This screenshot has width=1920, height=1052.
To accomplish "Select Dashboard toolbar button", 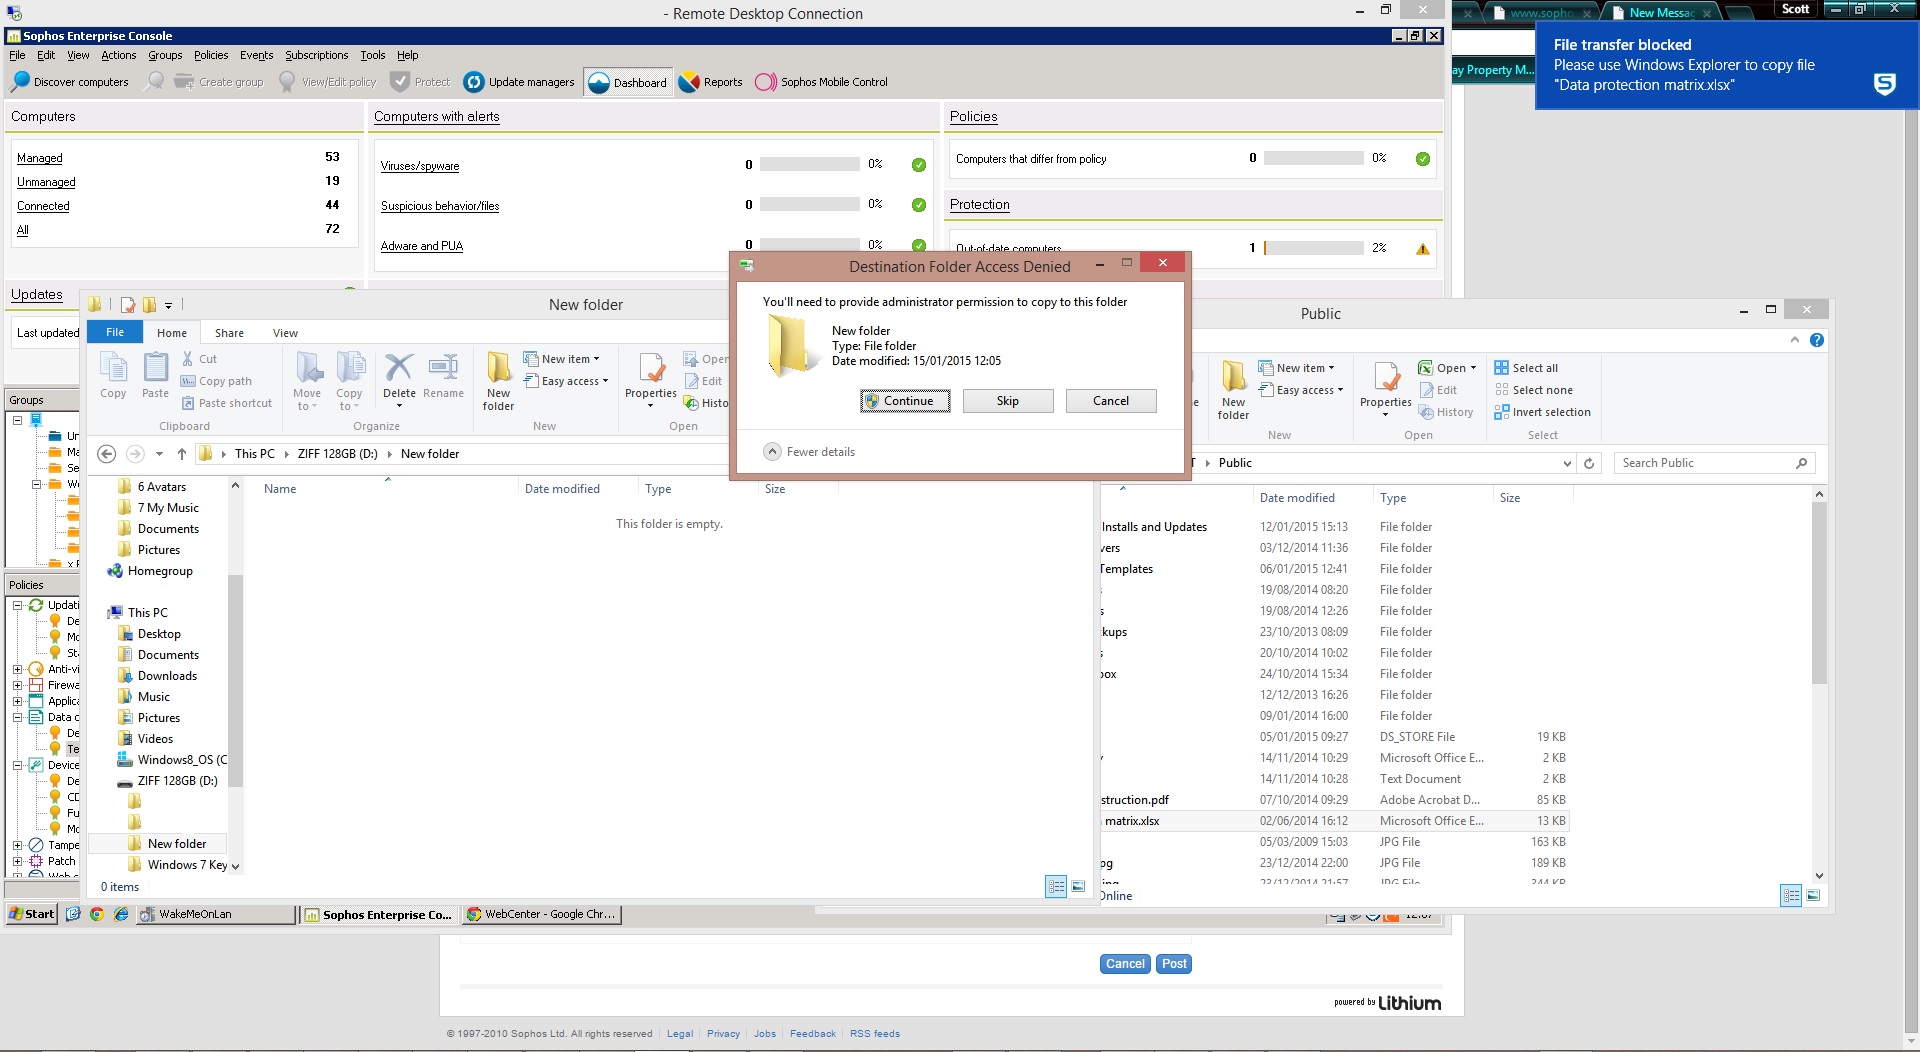I will coord(628,82).
